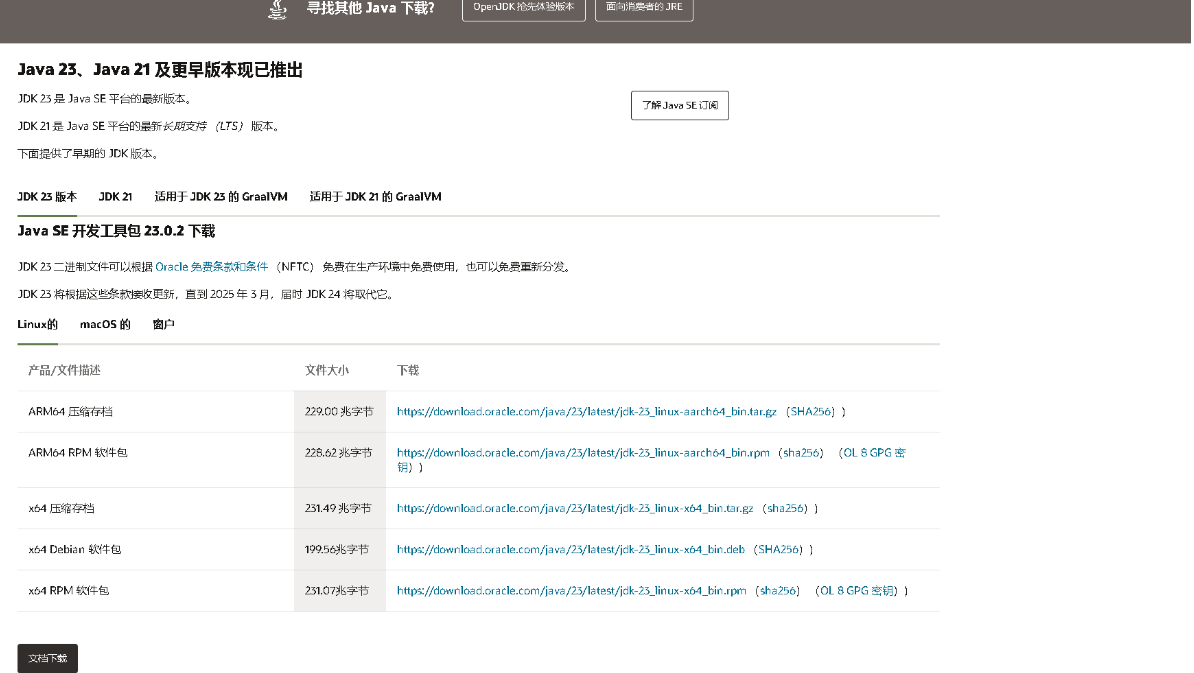The height and width of the screenshot is (673, 1194).
Task: Click the 文档下载 button
Action: coord(47,658)
